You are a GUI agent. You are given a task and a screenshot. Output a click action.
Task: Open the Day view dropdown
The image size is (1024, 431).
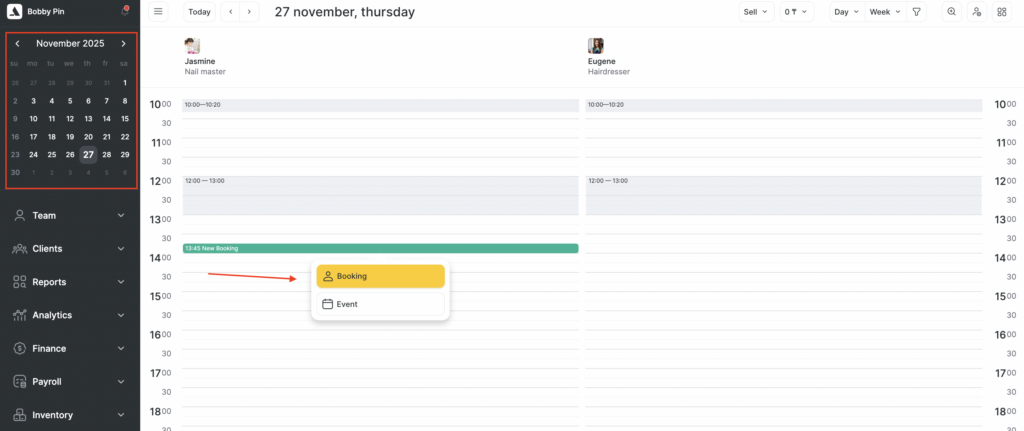click(846, 12)
